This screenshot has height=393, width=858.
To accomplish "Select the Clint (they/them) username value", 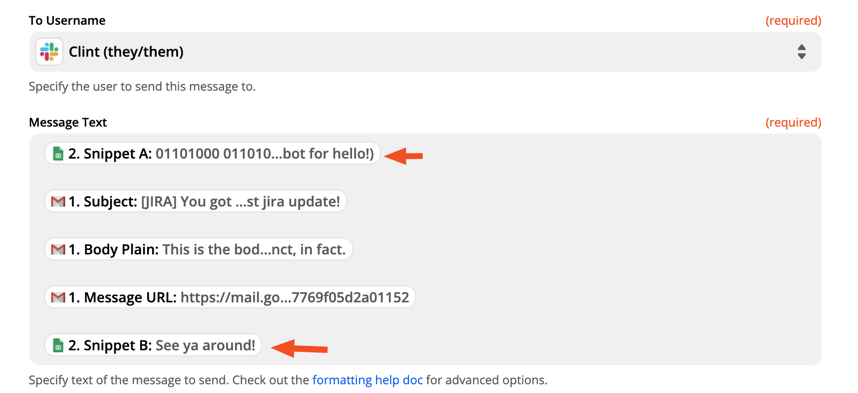I will (126, 52).
